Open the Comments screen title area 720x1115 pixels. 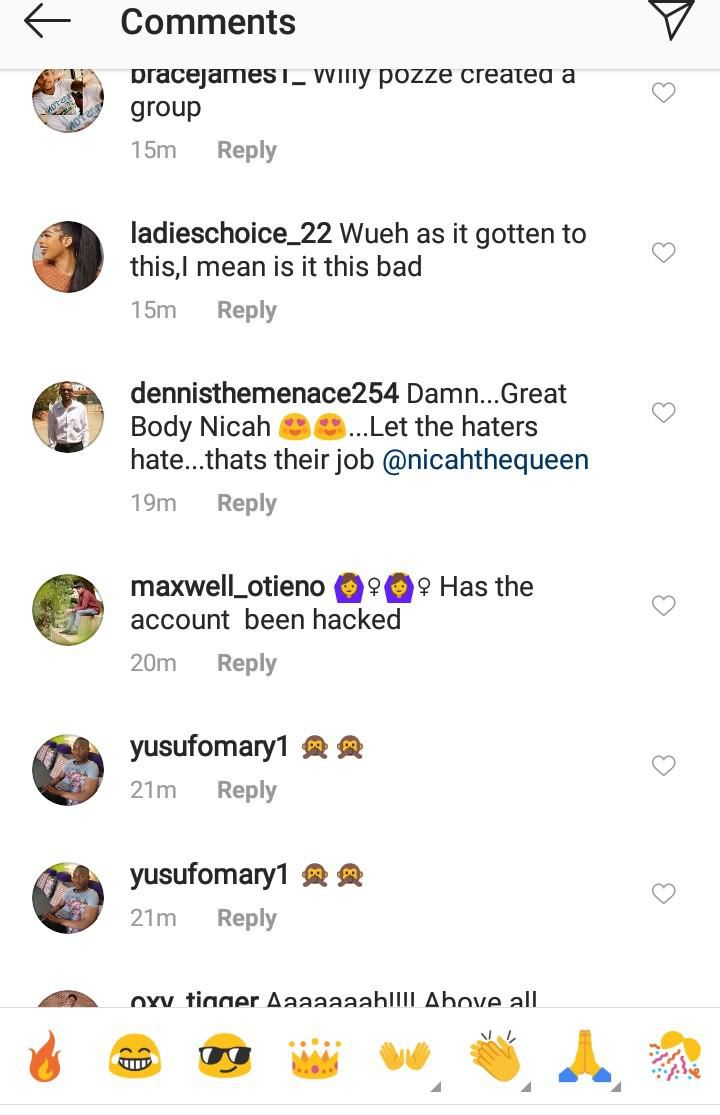pos(207,22)
